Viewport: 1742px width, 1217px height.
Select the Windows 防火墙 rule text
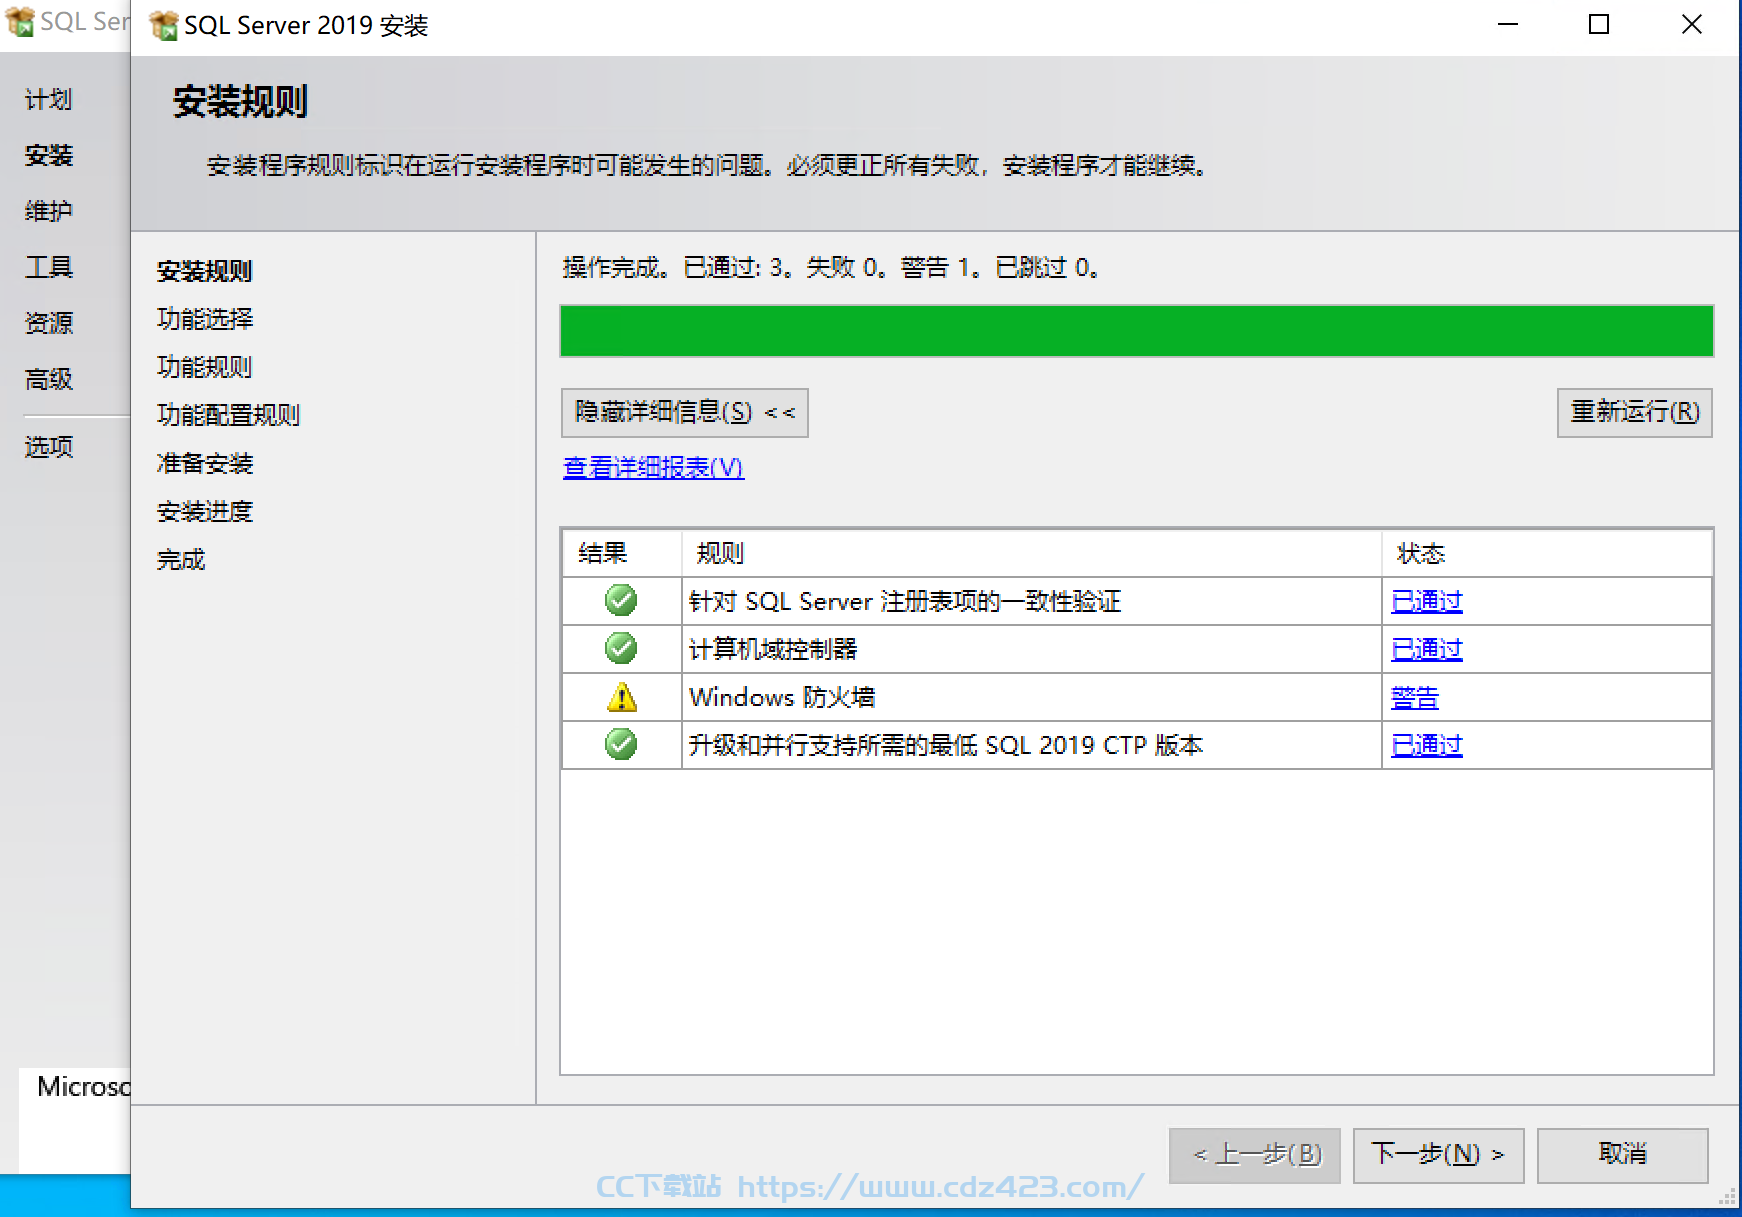[782, 697]
